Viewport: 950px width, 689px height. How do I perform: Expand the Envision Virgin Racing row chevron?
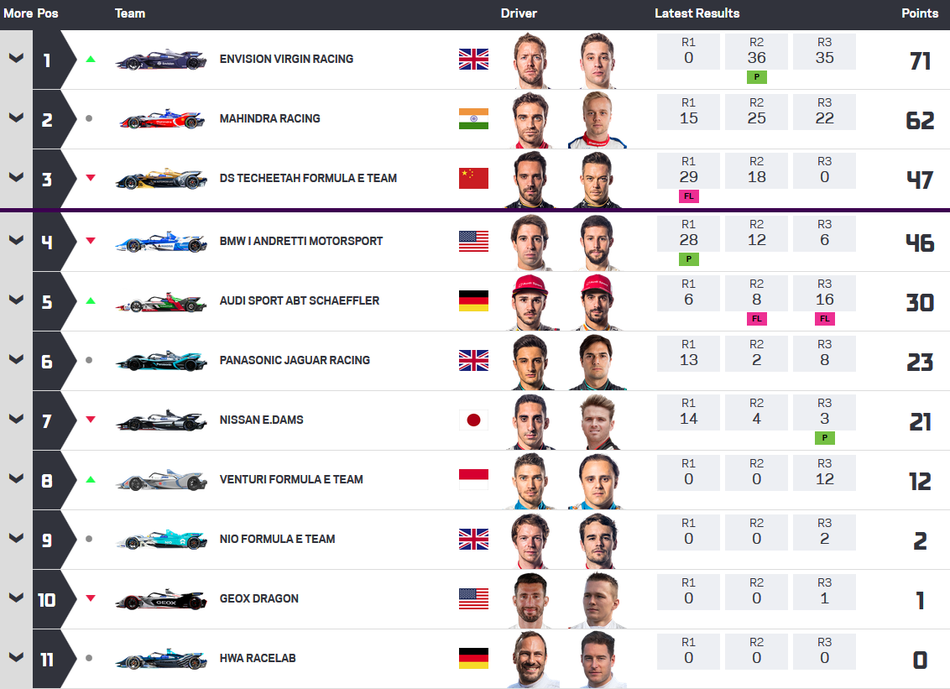pos(16,58)
